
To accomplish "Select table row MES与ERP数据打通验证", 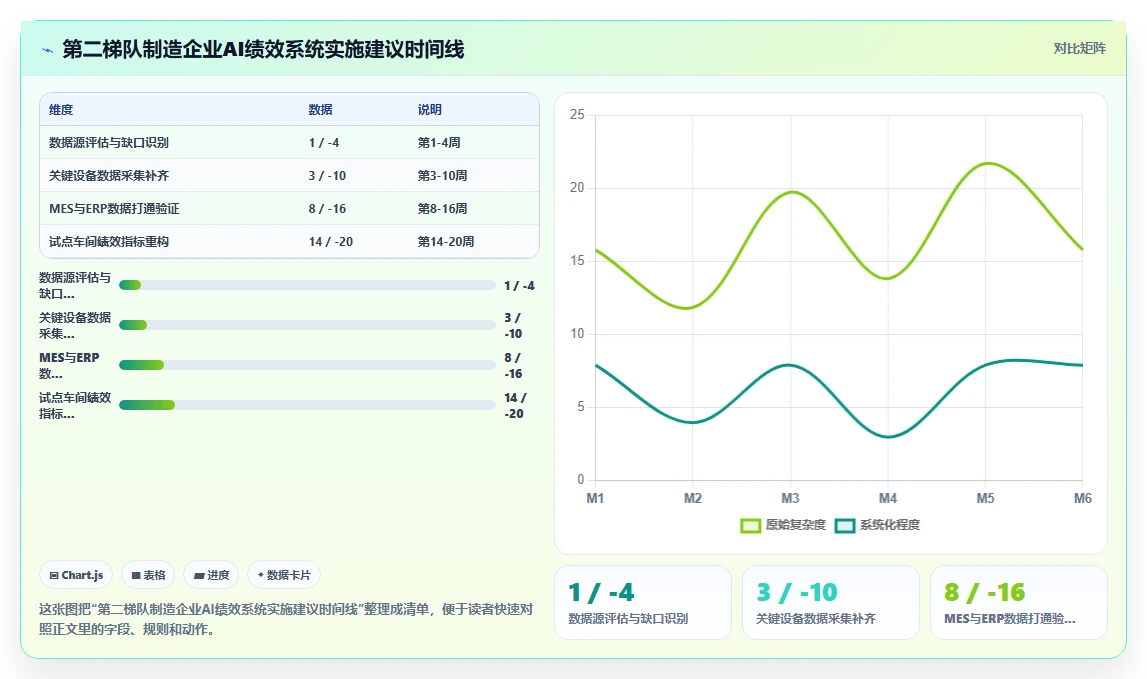I will pyautogui.click(x=290, y=209).
